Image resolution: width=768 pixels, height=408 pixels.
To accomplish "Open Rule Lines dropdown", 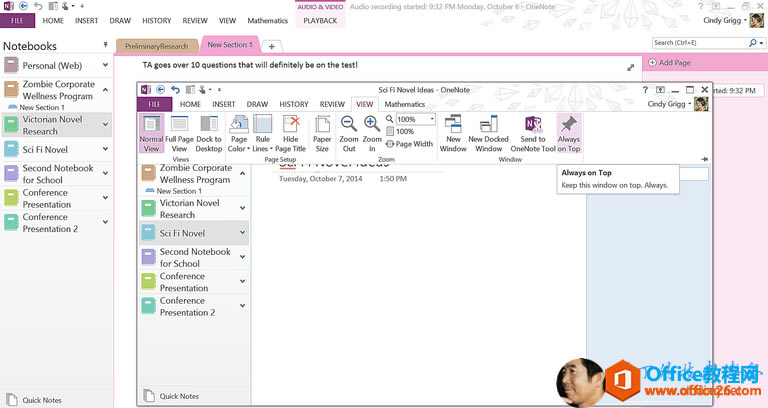I will pos(262,134).
